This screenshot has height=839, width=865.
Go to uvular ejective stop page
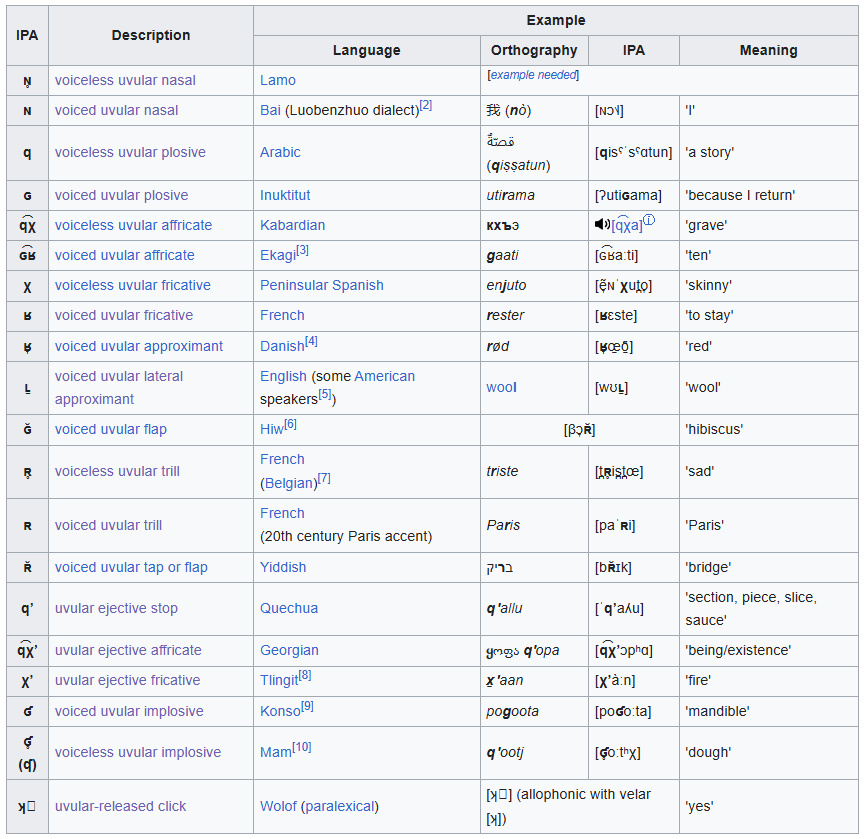pos(116,608)
